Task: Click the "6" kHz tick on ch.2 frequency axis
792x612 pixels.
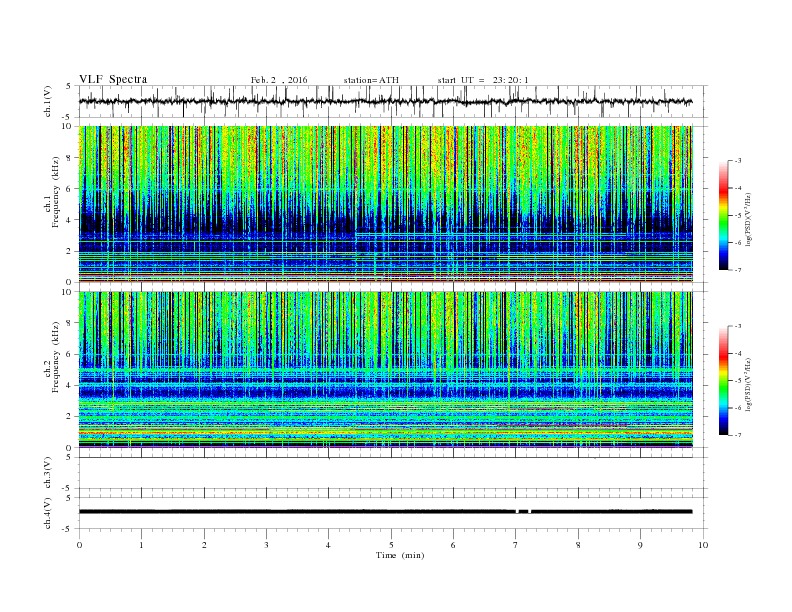Action: [x=70, y=354]
